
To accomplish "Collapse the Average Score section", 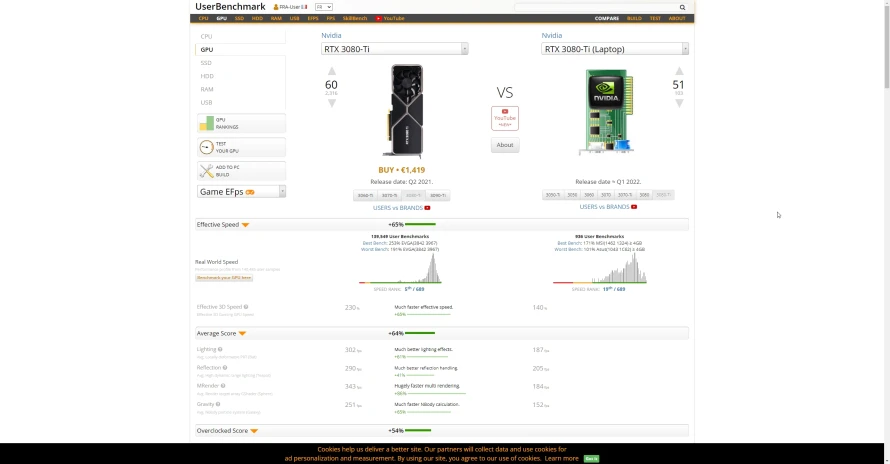I will [242, 334].
